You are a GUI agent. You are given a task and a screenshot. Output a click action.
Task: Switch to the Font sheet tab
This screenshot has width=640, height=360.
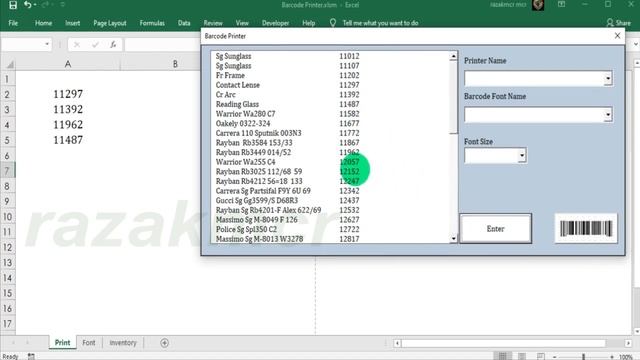click(x=89, y=343)
